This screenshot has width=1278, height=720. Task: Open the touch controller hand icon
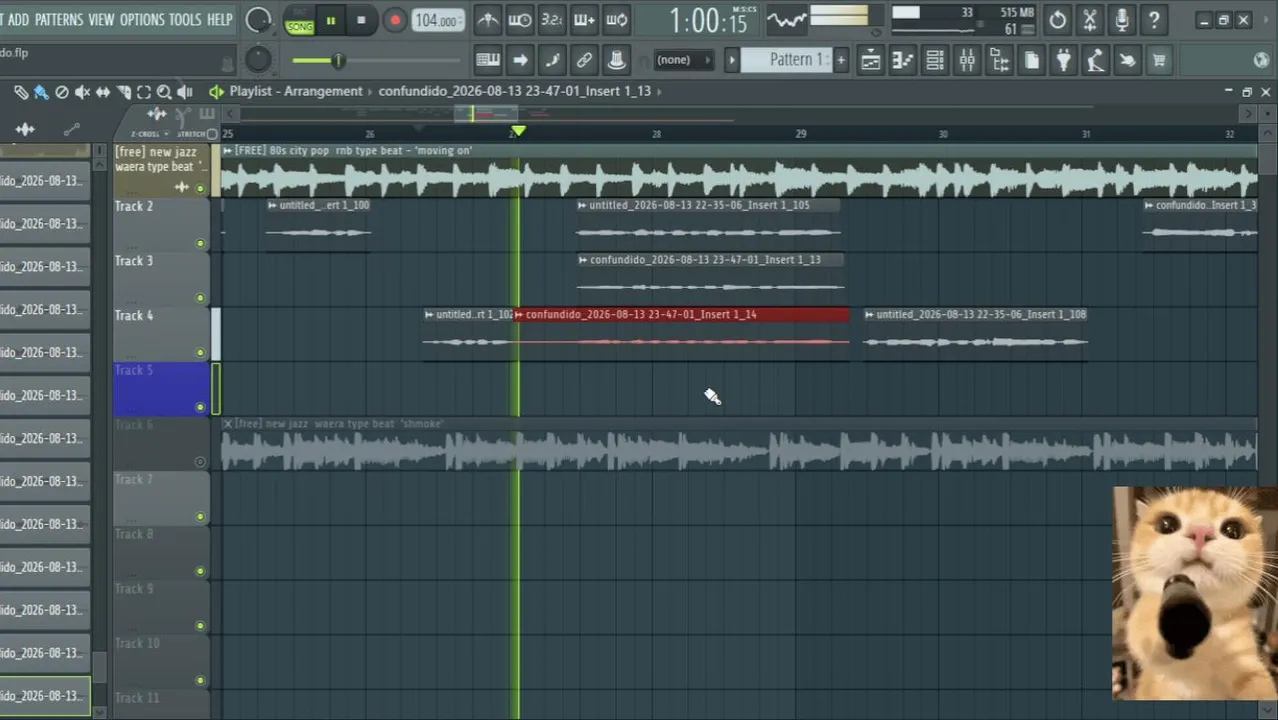[1127, 60]
